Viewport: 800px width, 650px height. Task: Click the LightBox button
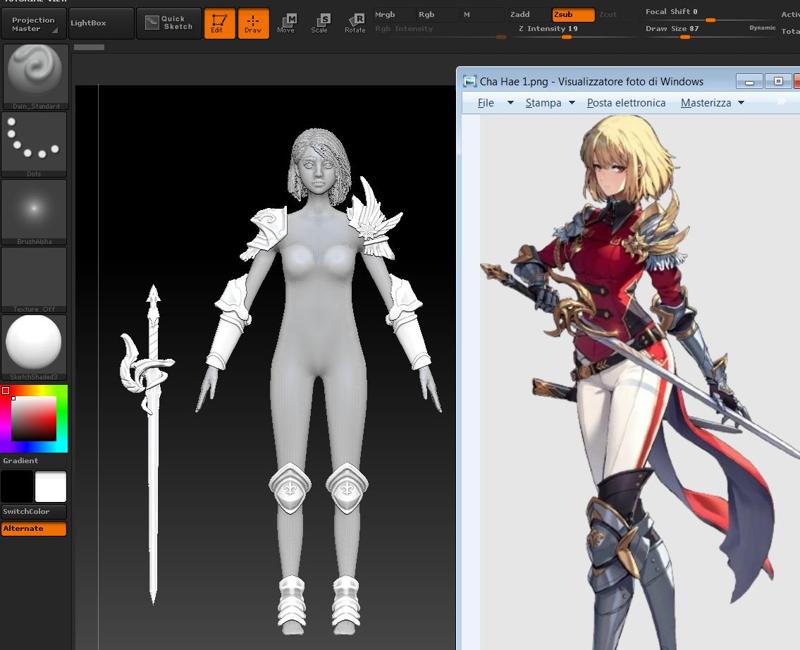point(88,22)
